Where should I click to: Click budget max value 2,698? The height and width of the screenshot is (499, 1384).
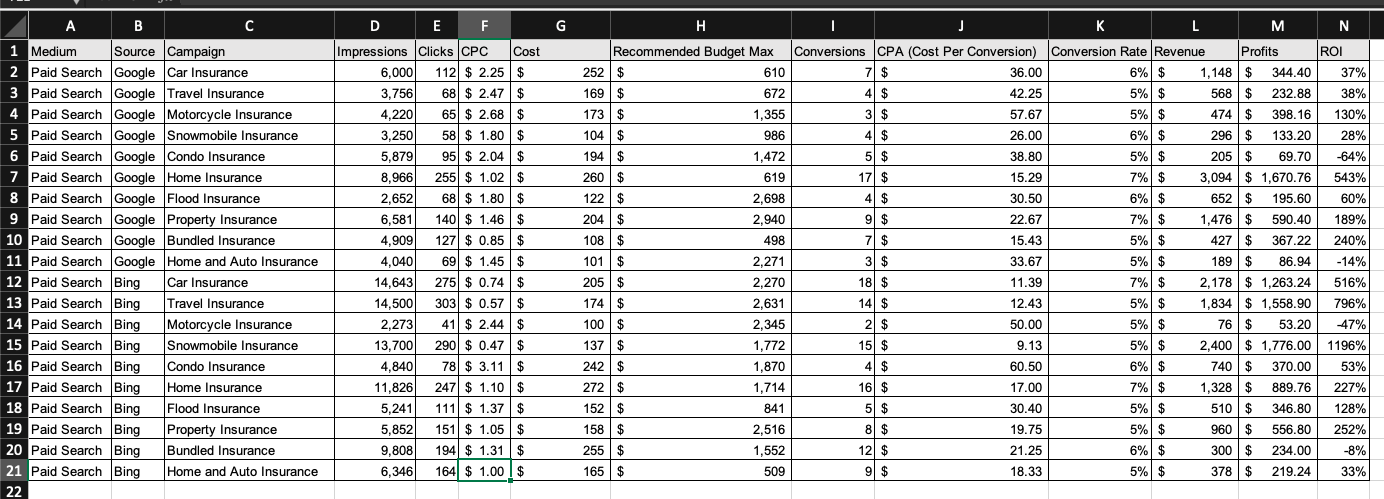click(x=700, y=198)
